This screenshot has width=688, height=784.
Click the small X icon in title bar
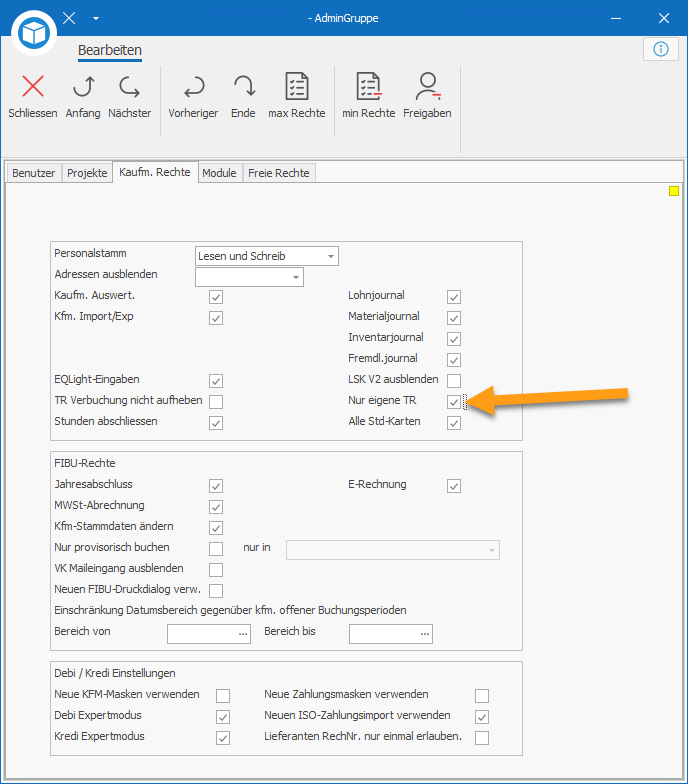tap(69, 18)
